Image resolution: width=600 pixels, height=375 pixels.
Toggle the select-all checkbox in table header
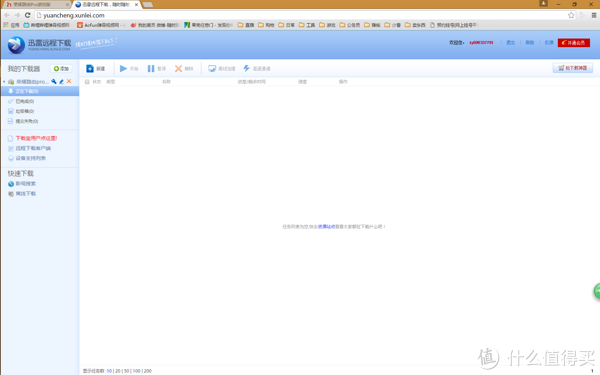[x=87, y=82]
